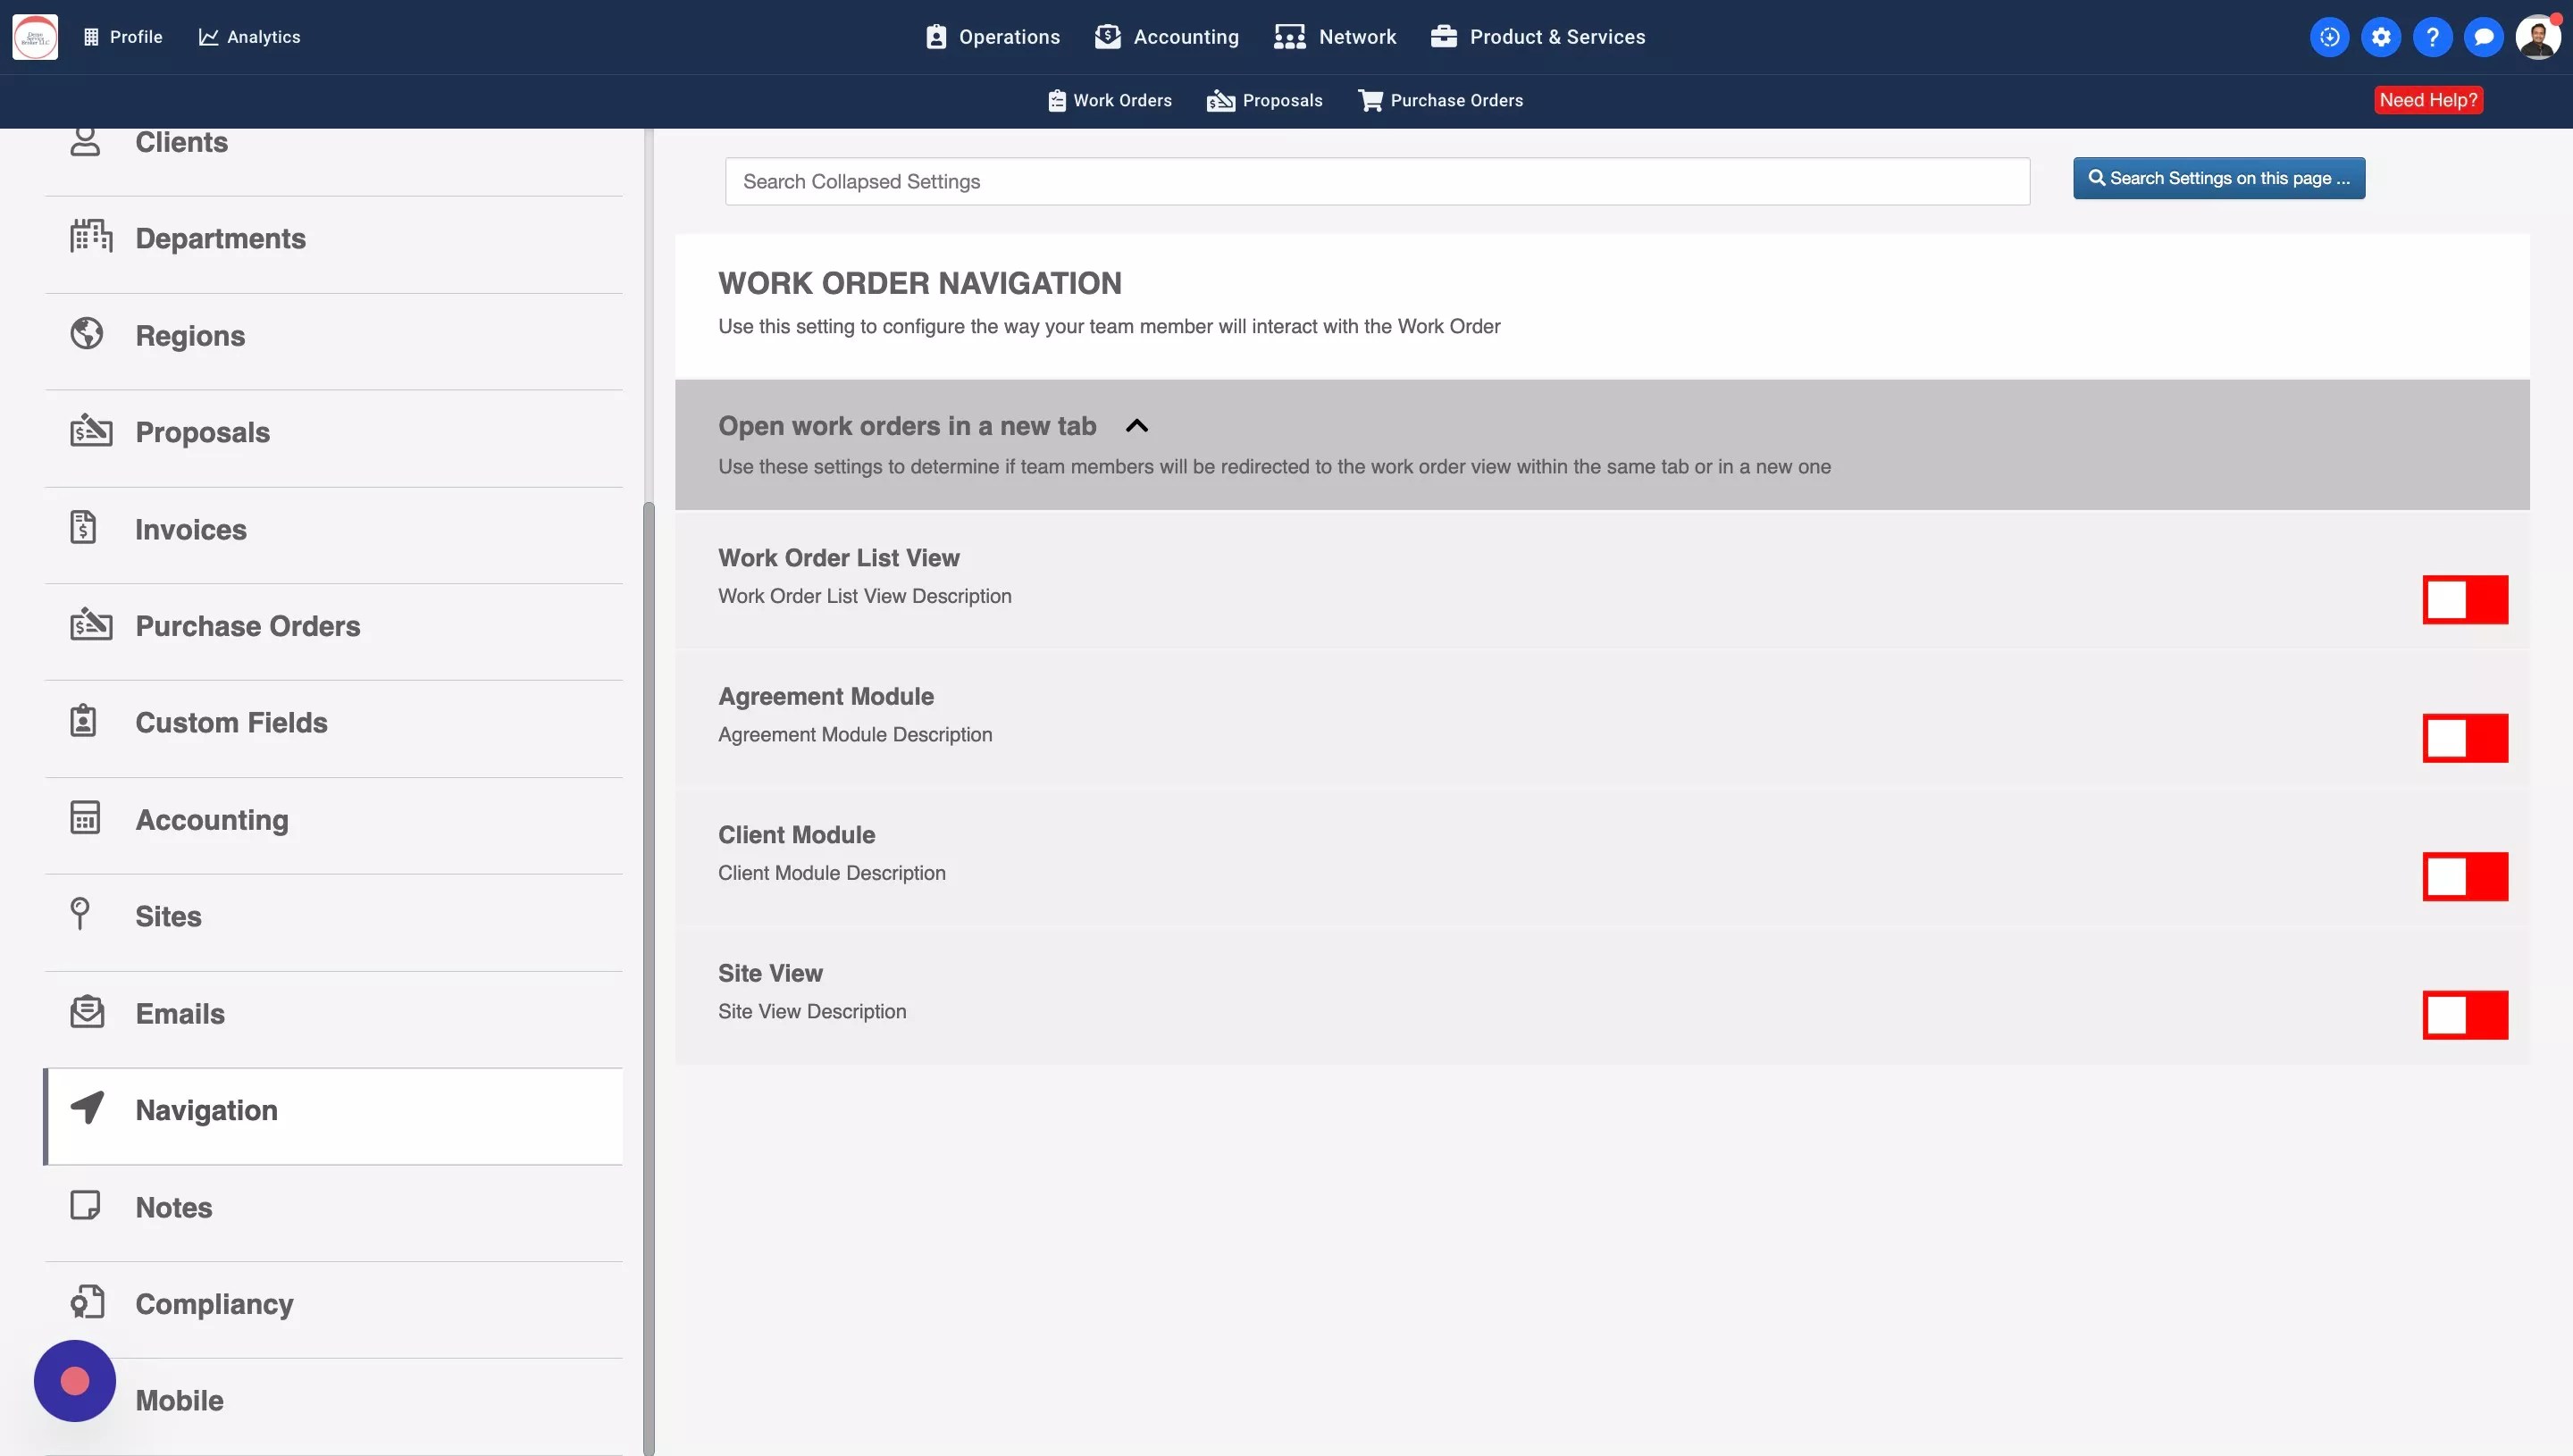Screen dimensions: 2573x1456
Task: Switch the Site View toggle
Action: coord(2466,1015)
